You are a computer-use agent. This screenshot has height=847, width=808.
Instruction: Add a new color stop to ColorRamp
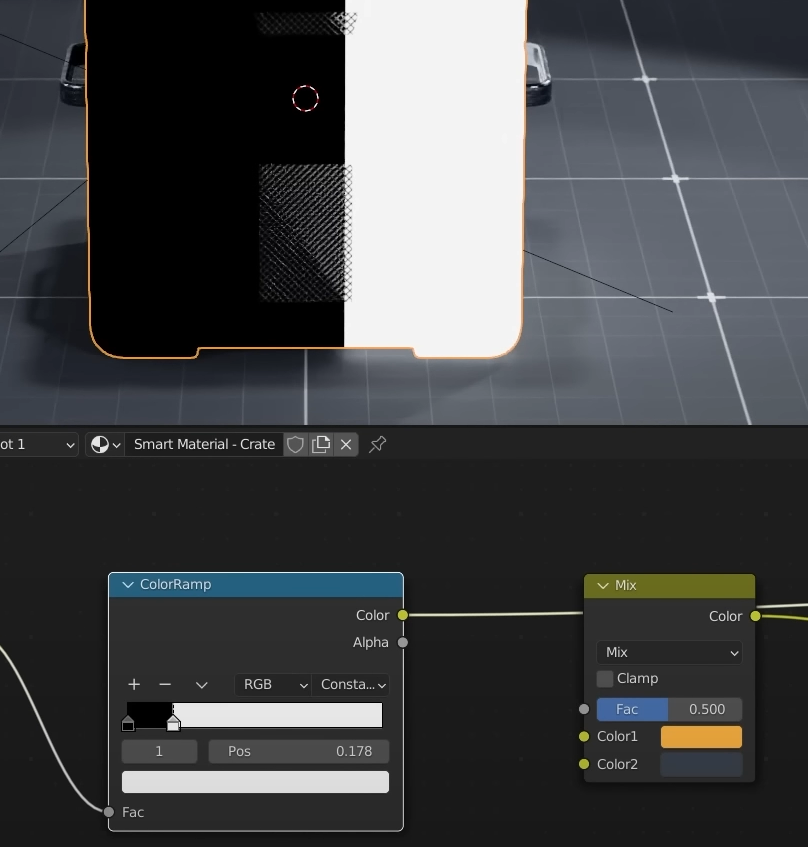[134, 684]
